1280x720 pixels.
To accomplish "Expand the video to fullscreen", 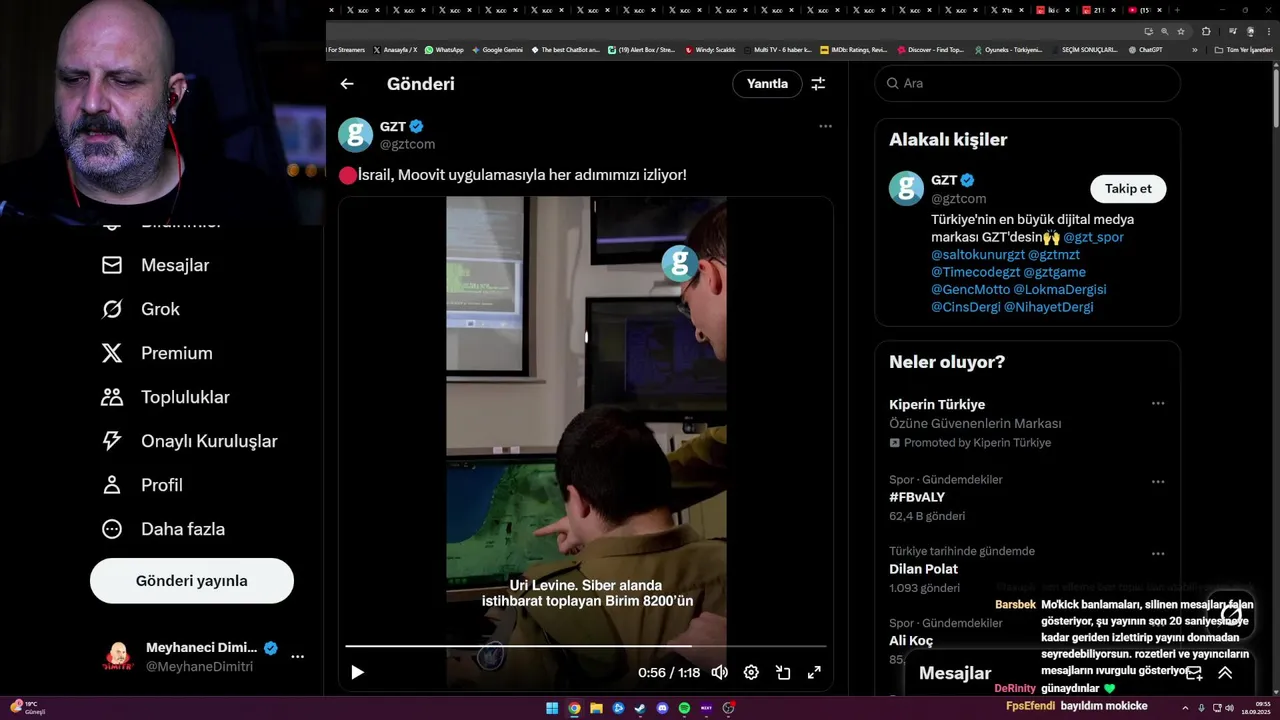I will tap(814, 672).
